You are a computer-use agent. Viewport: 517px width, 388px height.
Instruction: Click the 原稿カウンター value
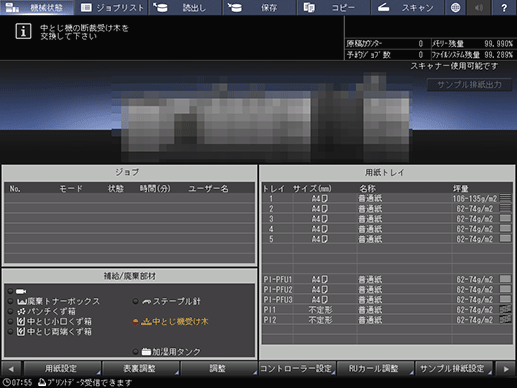tap(421, 44)
